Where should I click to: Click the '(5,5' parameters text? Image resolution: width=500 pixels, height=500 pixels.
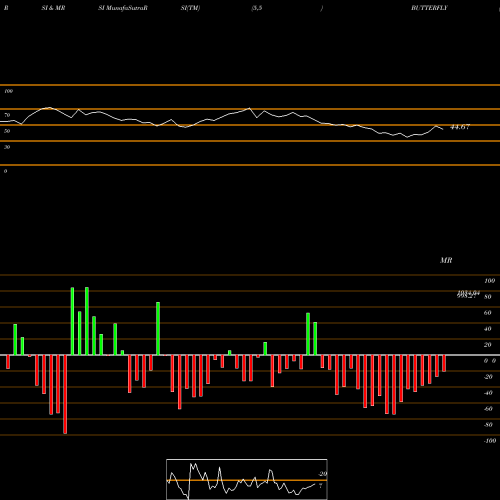[257, 8]
